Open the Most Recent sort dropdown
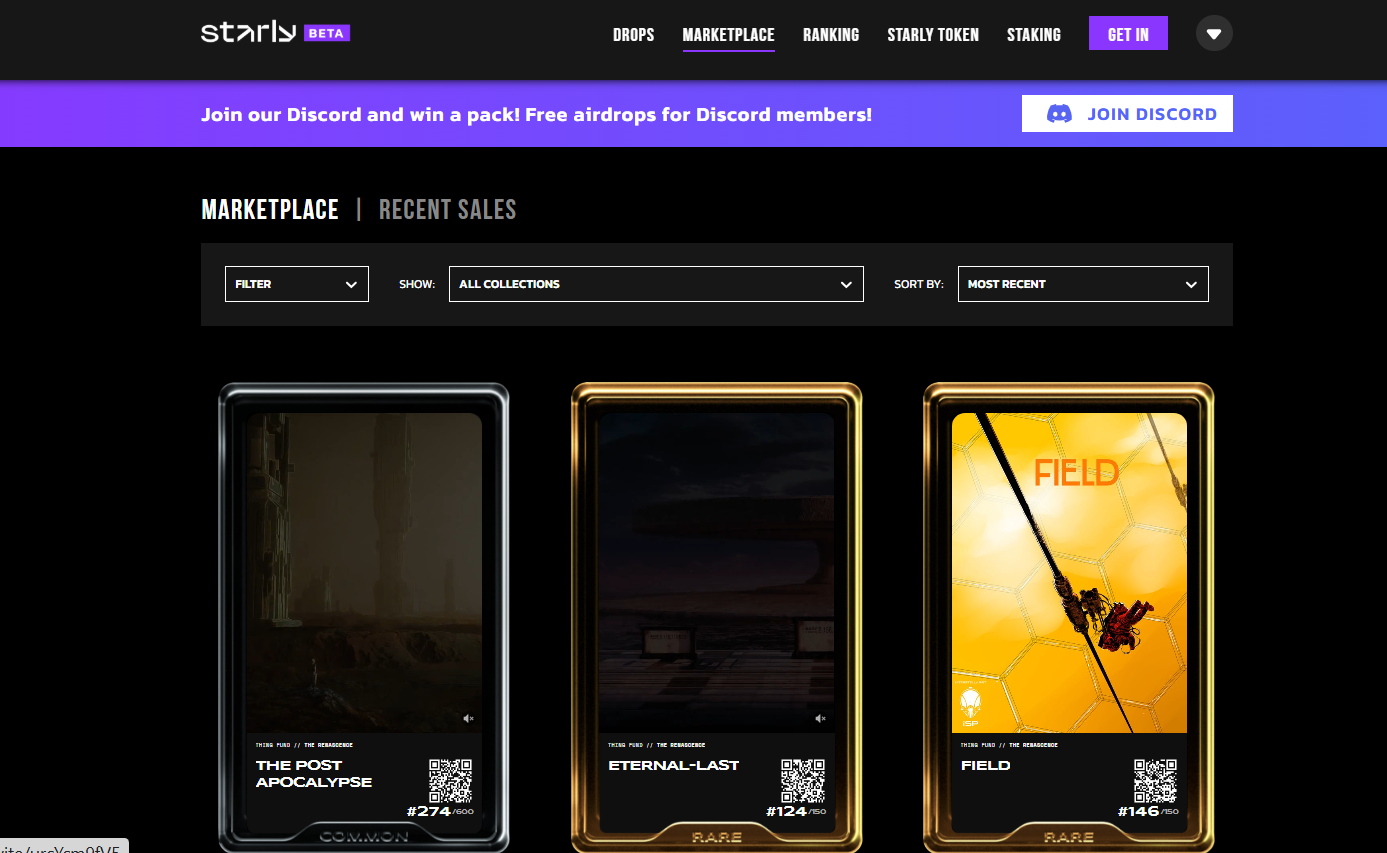This screenshot has width=1387, height=853. coord(1083,284)
